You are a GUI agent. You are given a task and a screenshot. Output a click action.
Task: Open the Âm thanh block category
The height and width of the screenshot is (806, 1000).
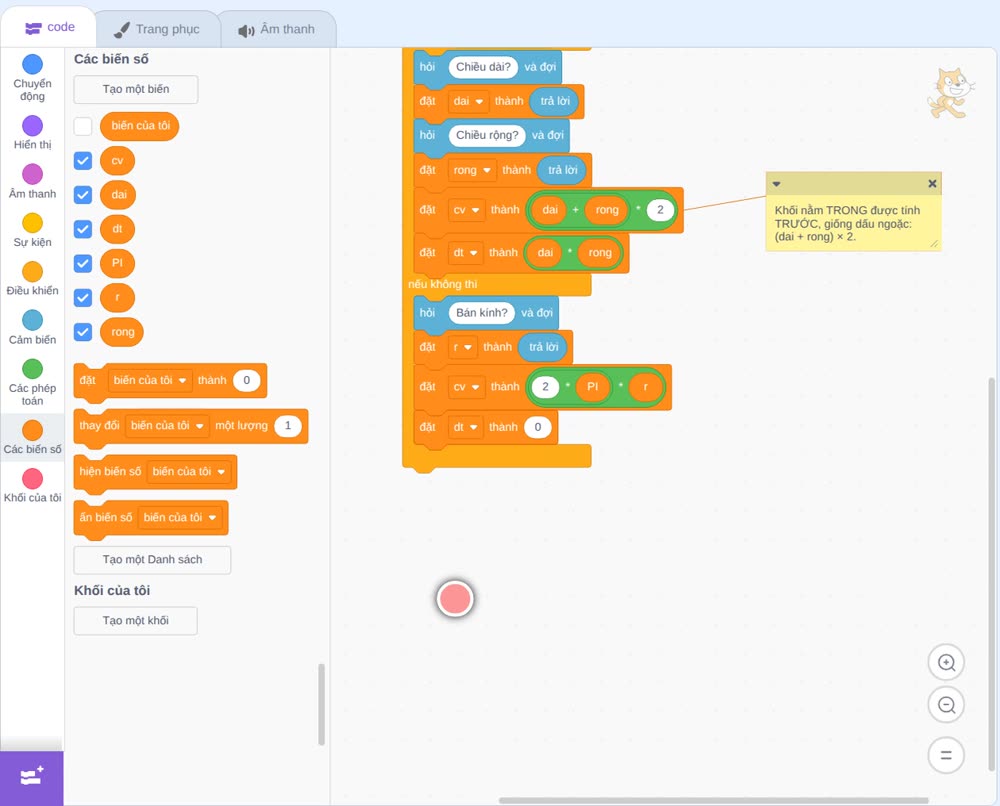(33, 182)
